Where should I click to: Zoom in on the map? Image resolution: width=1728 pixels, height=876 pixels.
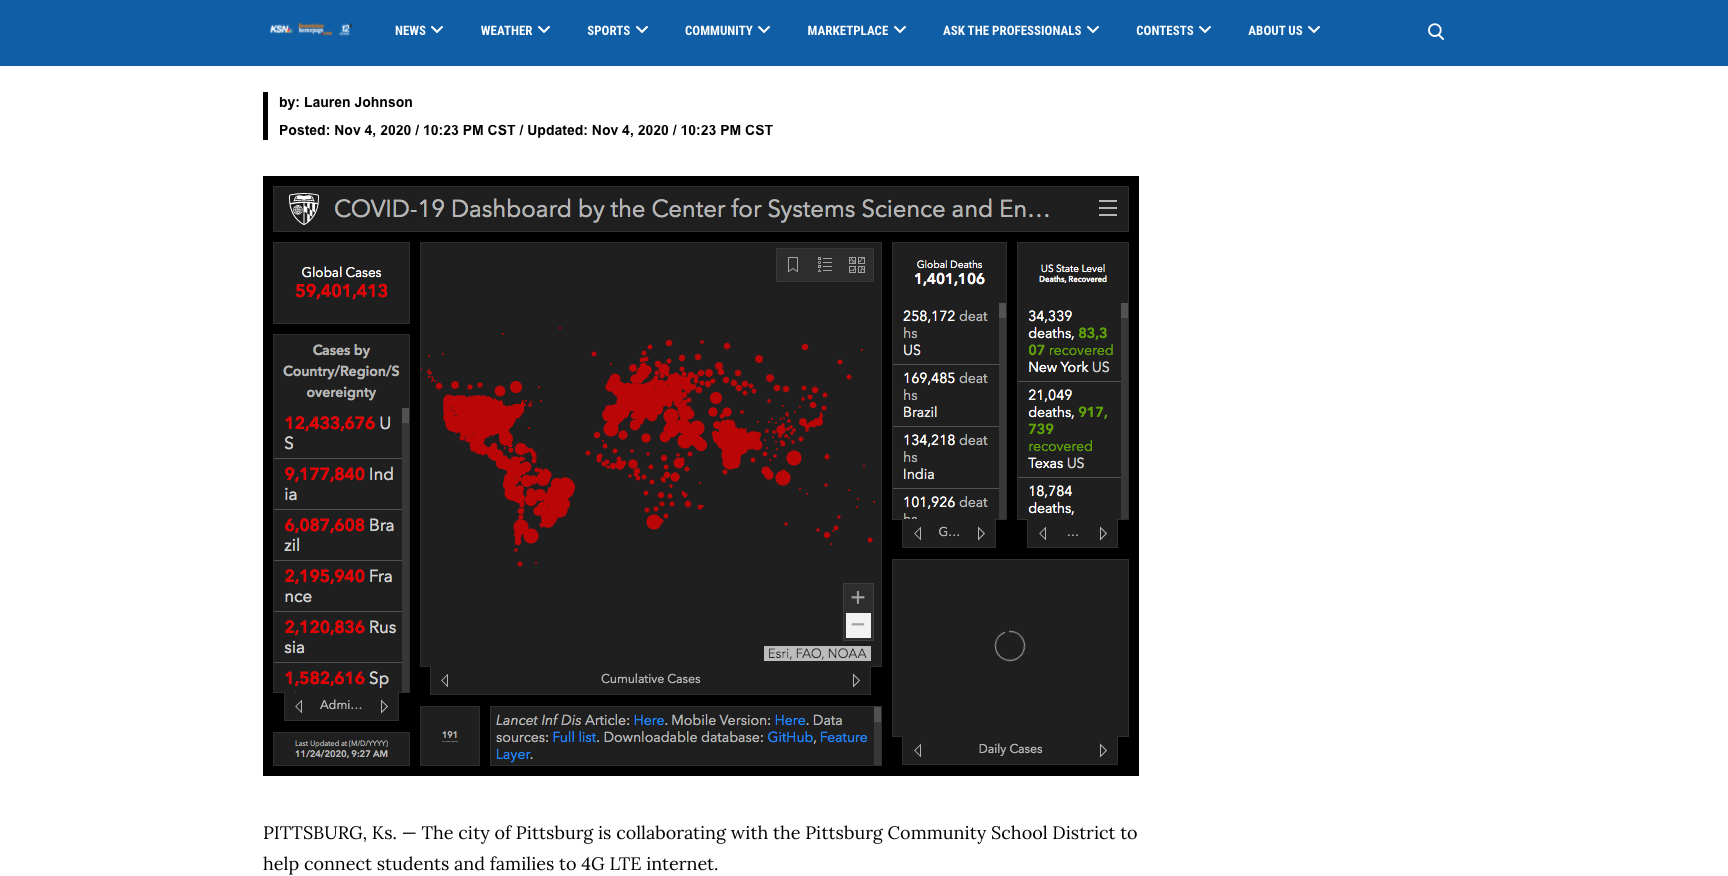tap(858, 597)
